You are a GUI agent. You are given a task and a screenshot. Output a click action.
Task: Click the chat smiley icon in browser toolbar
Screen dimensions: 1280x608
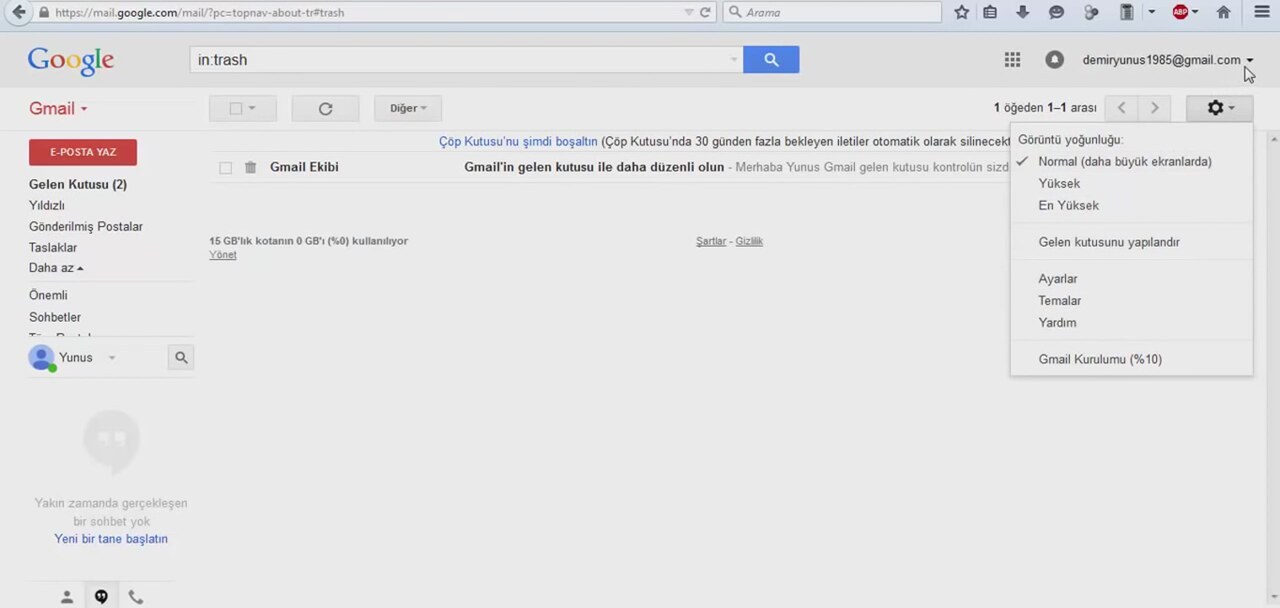1056,12
